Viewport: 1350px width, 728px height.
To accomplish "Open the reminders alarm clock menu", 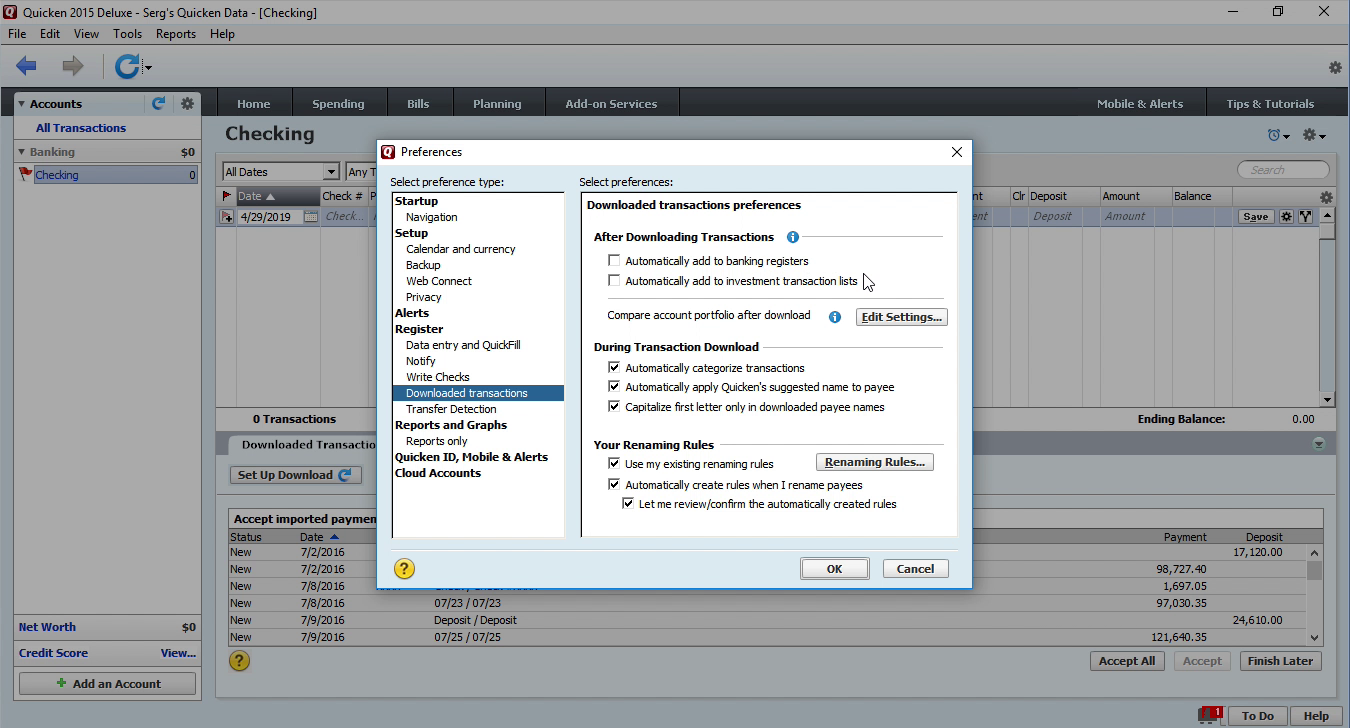I will coord(1278,135).
